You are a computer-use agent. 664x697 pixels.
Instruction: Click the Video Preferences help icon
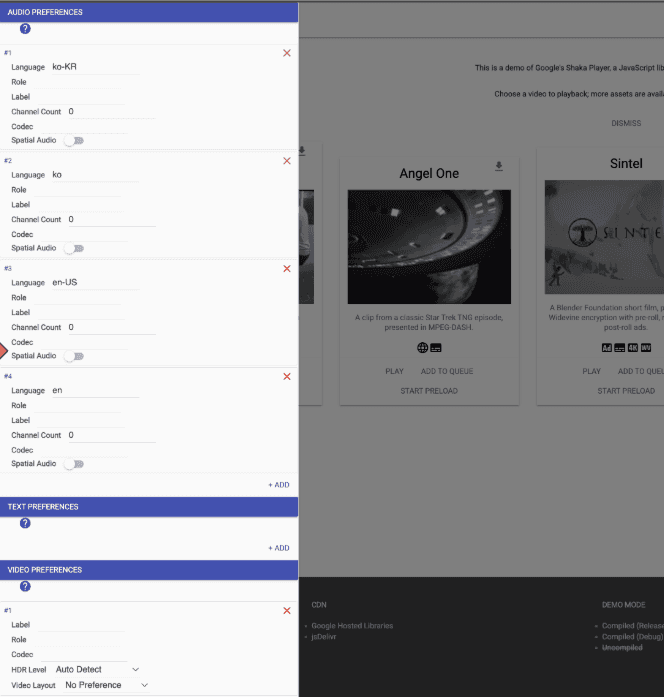pos(25,586)
